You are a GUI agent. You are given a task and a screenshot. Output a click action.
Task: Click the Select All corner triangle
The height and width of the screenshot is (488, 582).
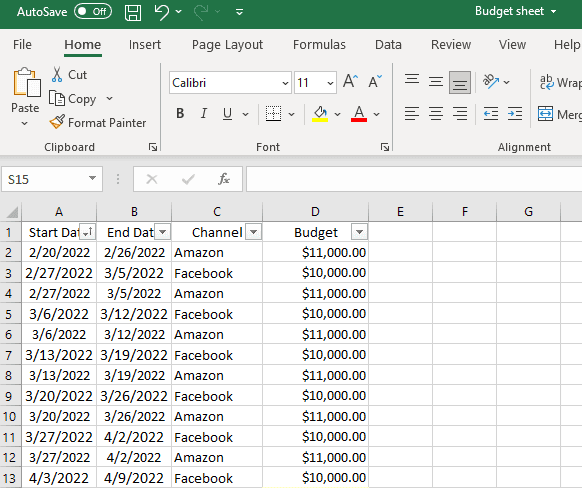tap(12, 213)
